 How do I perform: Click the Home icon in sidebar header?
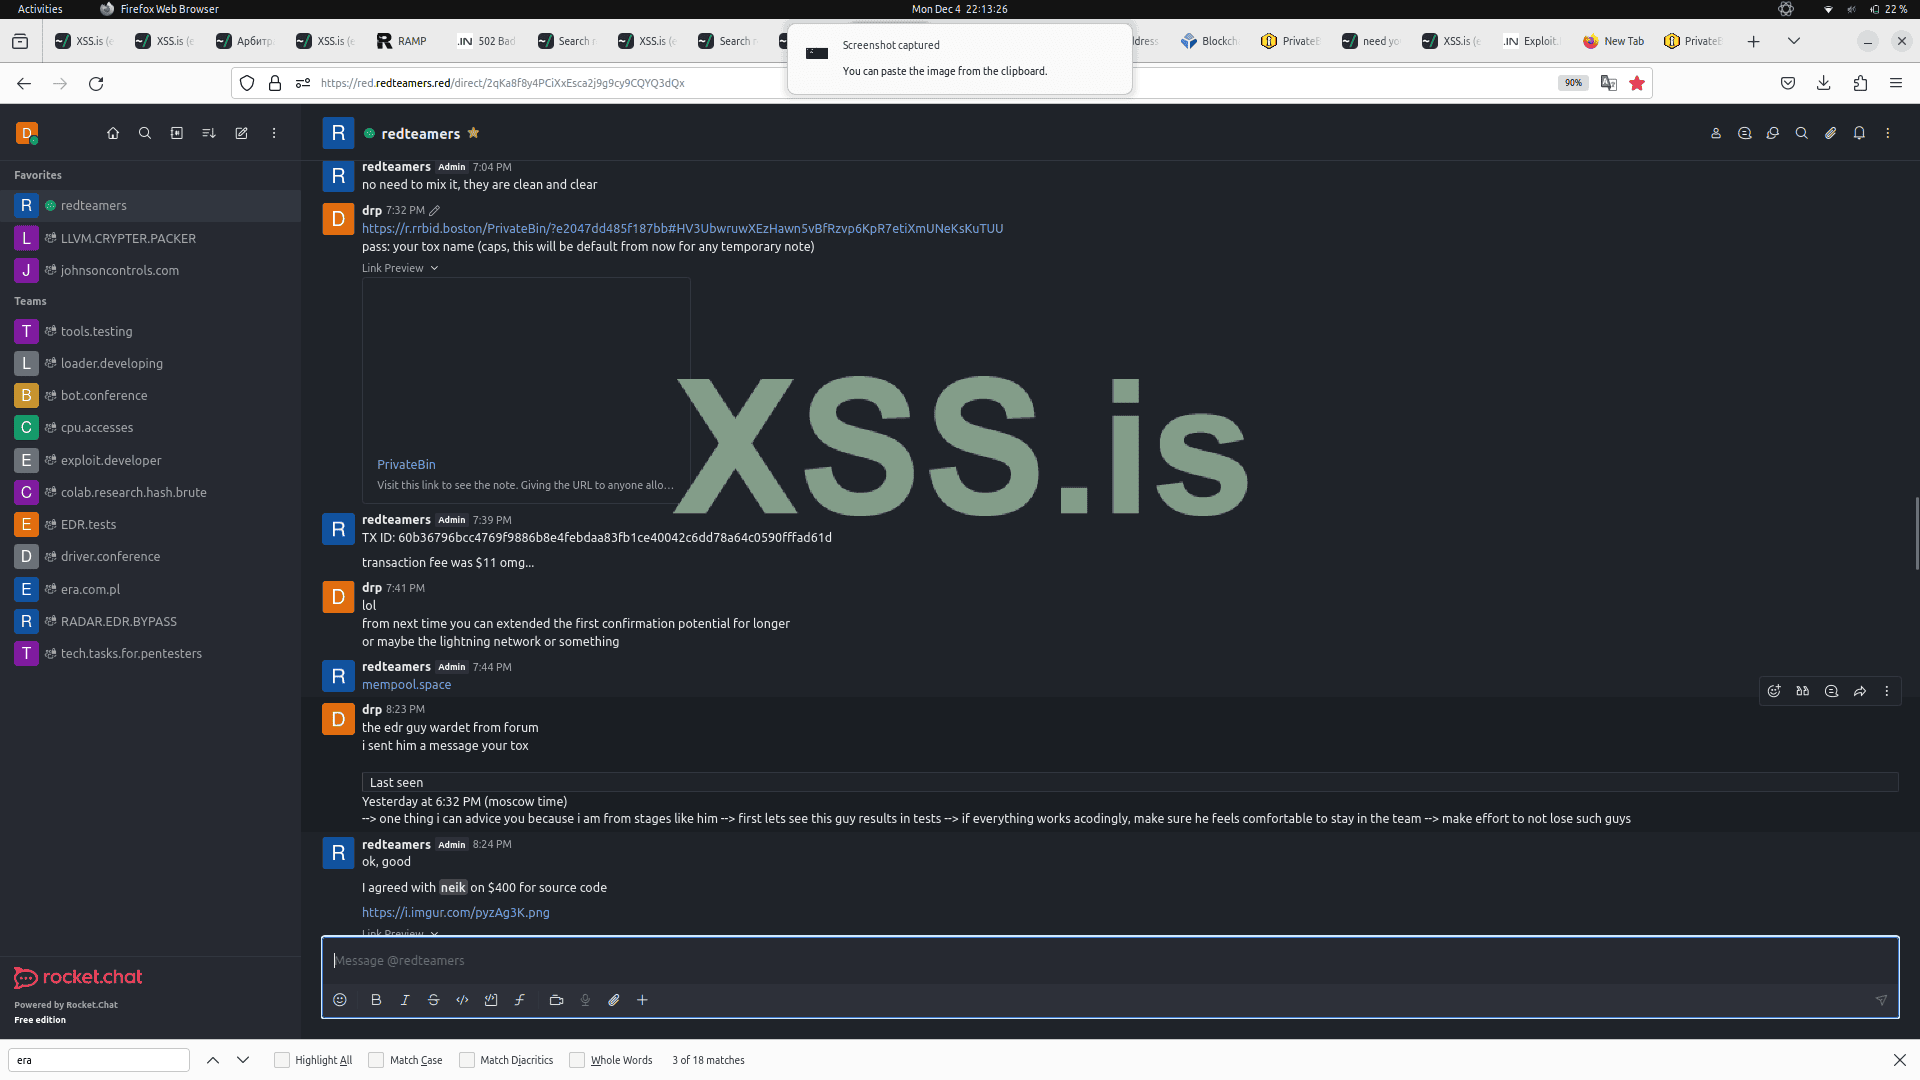click(113, 133)
